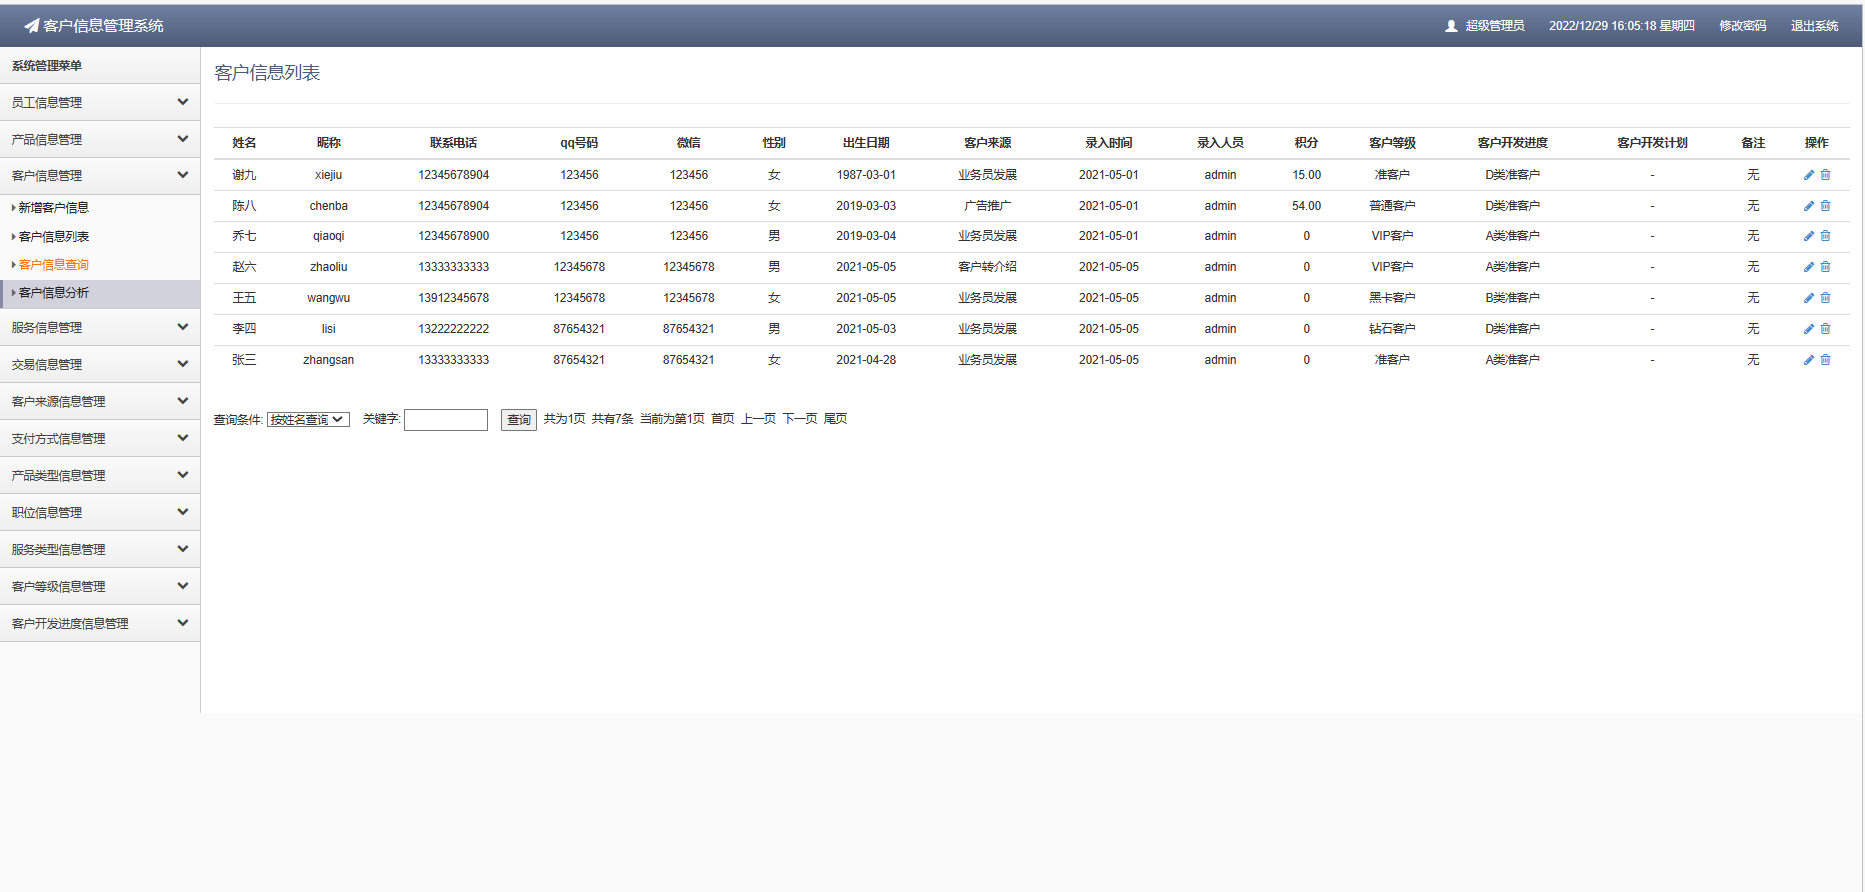This screenshot has width=1865, height=892.
Task: Click the user avatar icon beside 超级管理员
Action: pyautogui.click(x=1451, y=26)
